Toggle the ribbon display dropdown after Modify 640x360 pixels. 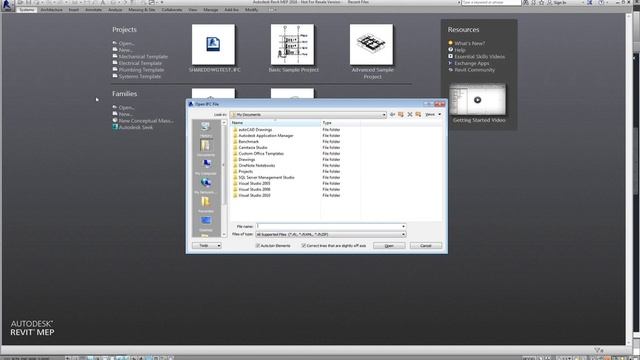[272, 10]
